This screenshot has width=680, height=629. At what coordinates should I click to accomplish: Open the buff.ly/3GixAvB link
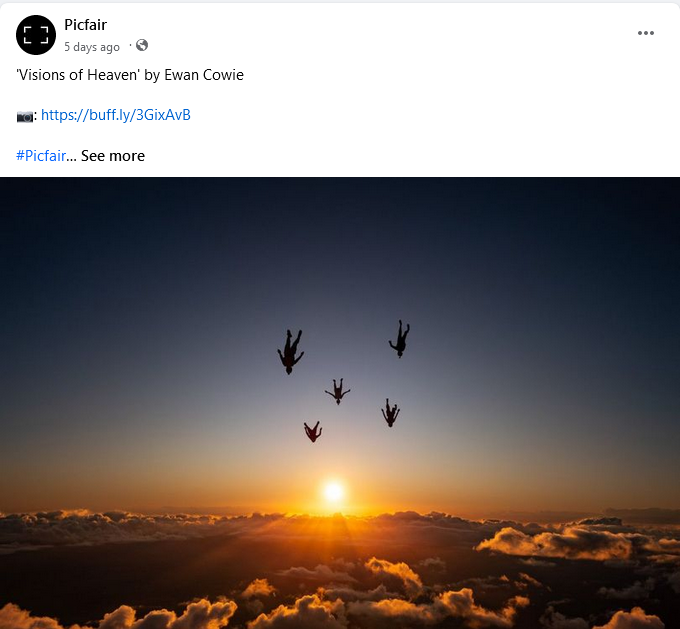[116, 115]
